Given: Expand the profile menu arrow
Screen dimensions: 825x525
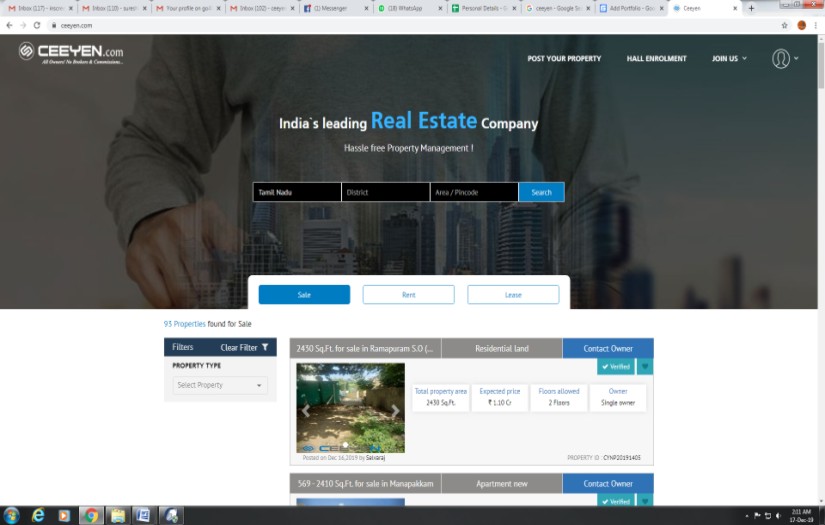Looking at the screenshot, I should point(796,58).
